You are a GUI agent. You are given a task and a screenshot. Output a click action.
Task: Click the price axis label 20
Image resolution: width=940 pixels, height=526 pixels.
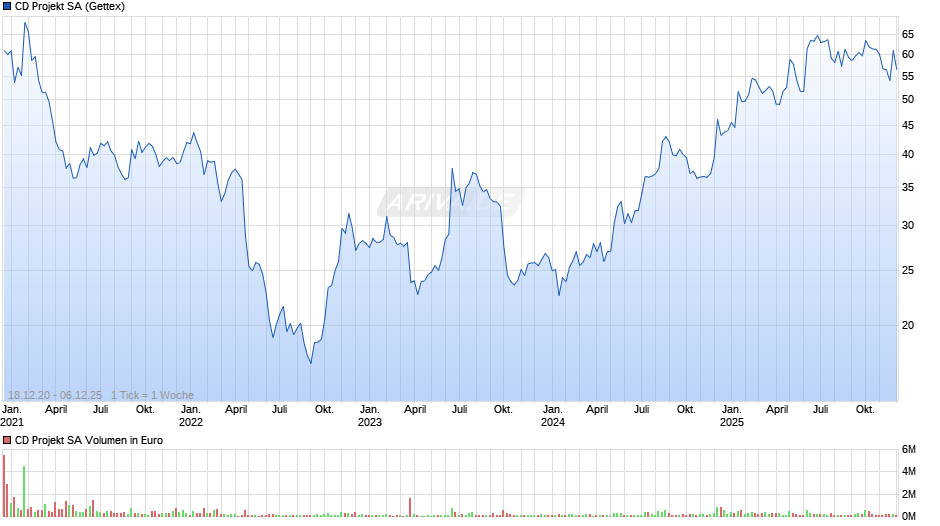tap(908, 325)
